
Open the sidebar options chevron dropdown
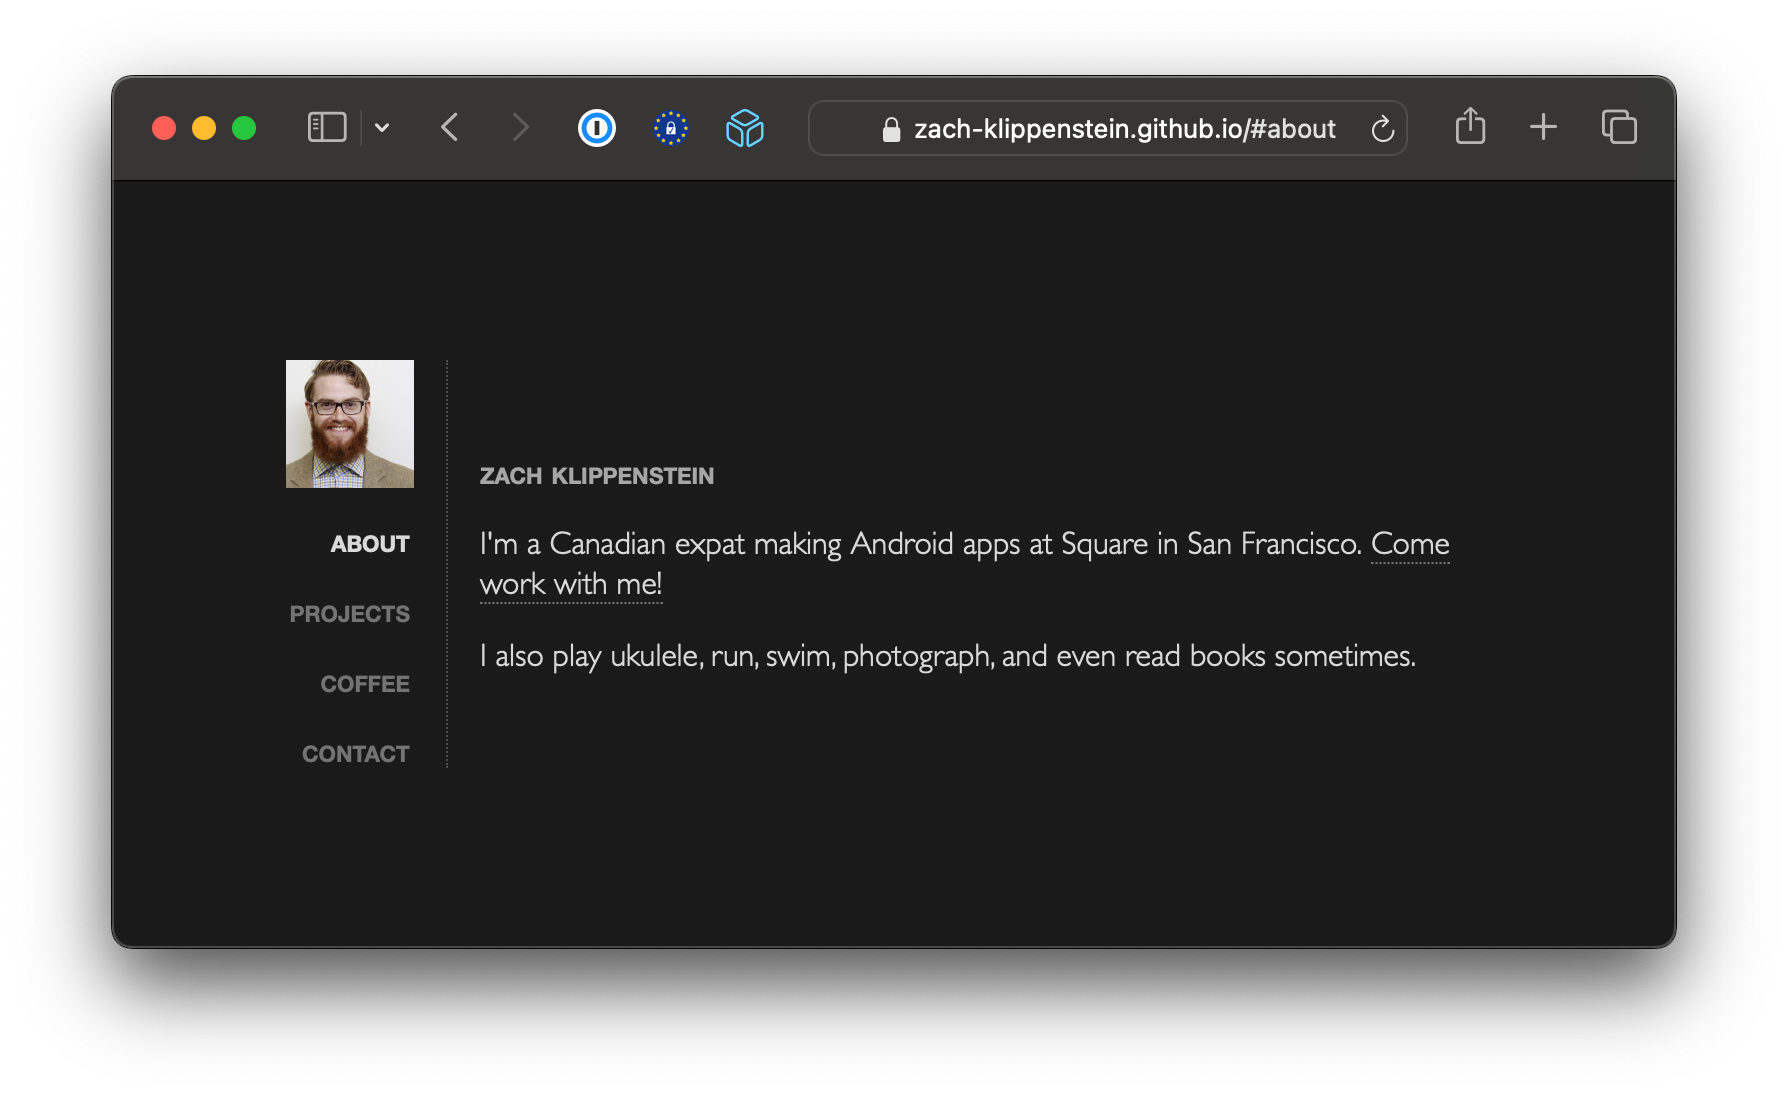[383, 128]
